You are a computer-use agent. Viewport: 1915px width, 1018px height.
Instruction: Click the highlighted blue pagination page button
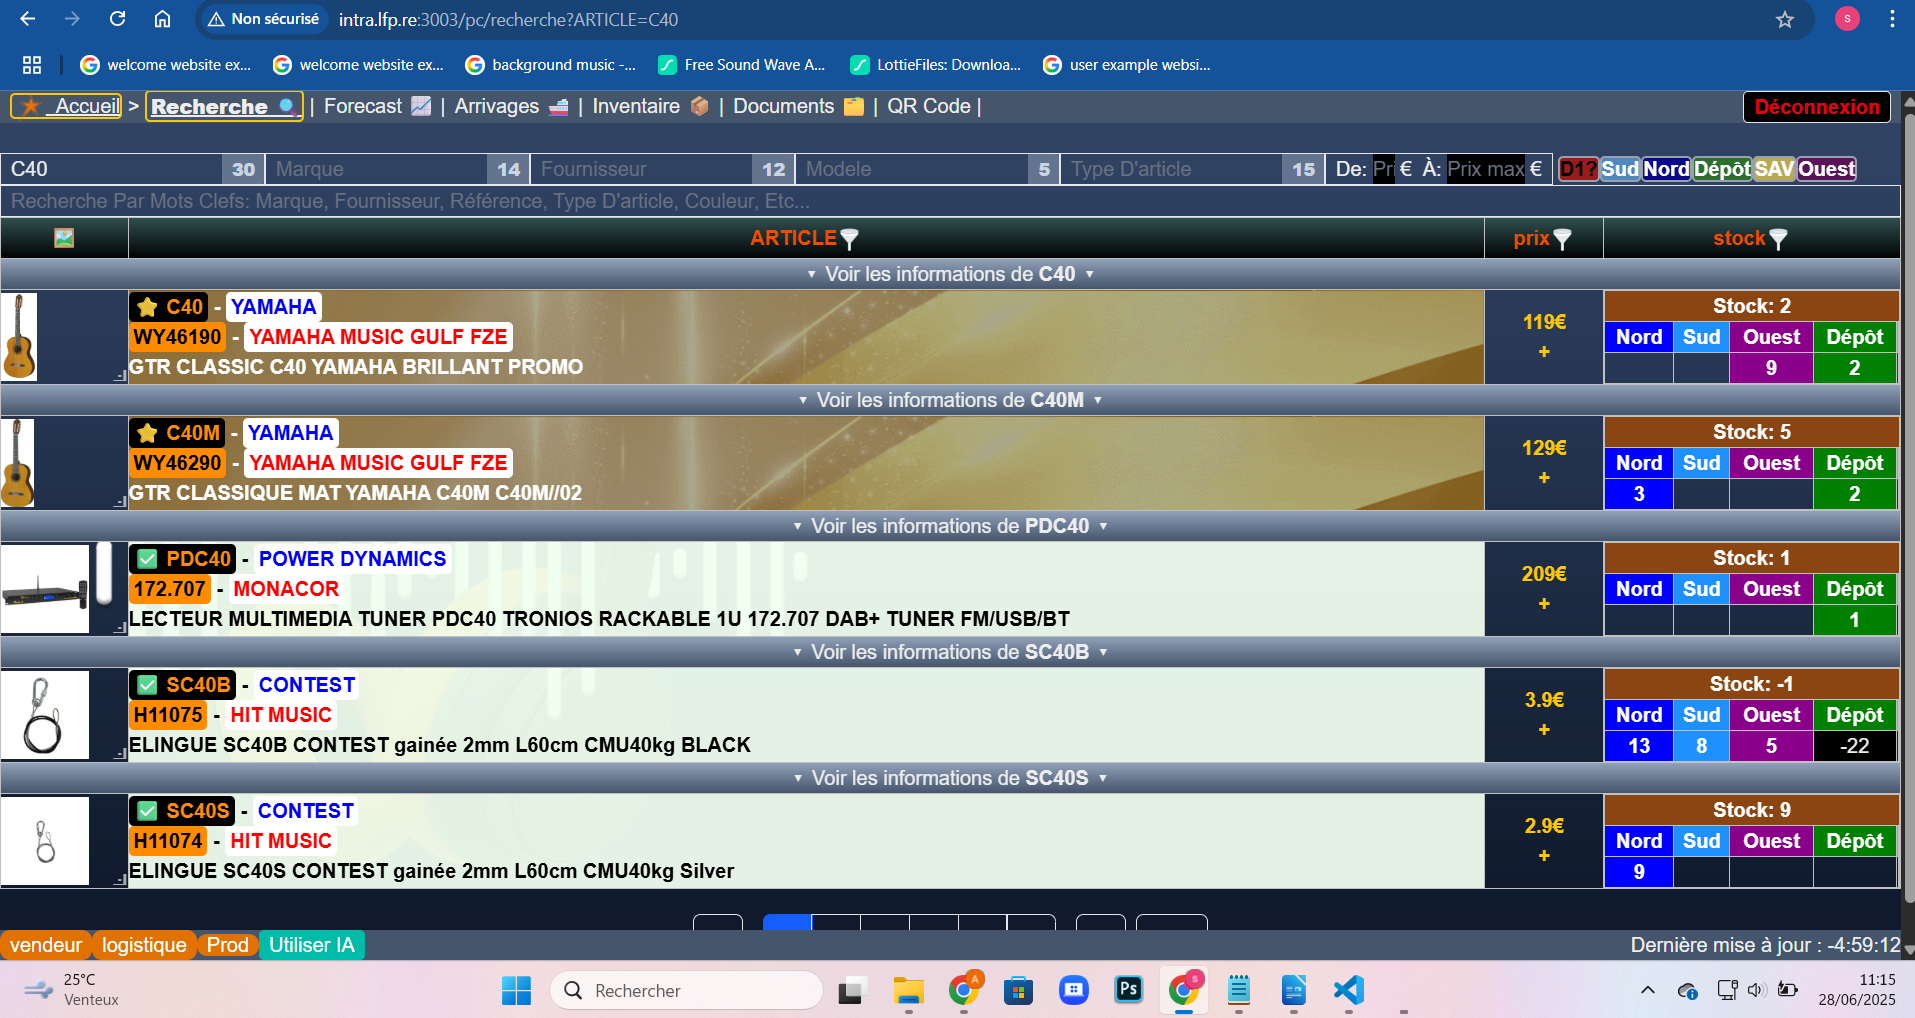pos(787,922)
